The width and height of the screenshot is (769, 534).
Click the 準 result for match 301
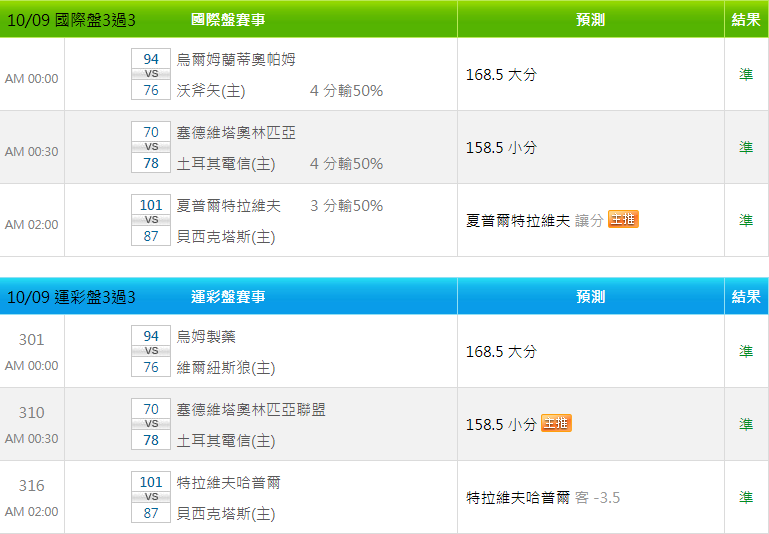pos(746,351)
